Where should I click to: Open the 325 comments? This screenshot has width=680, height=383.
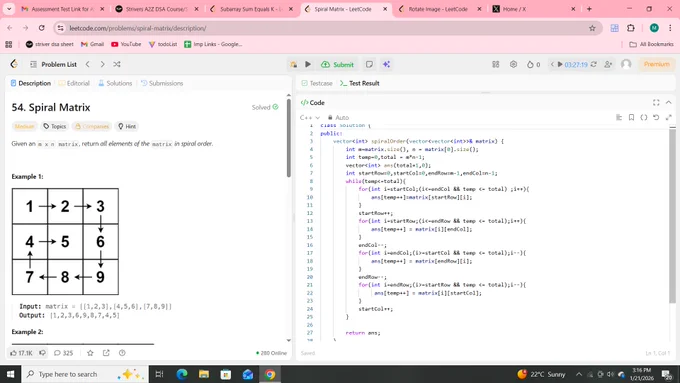(x=63, y=353)
